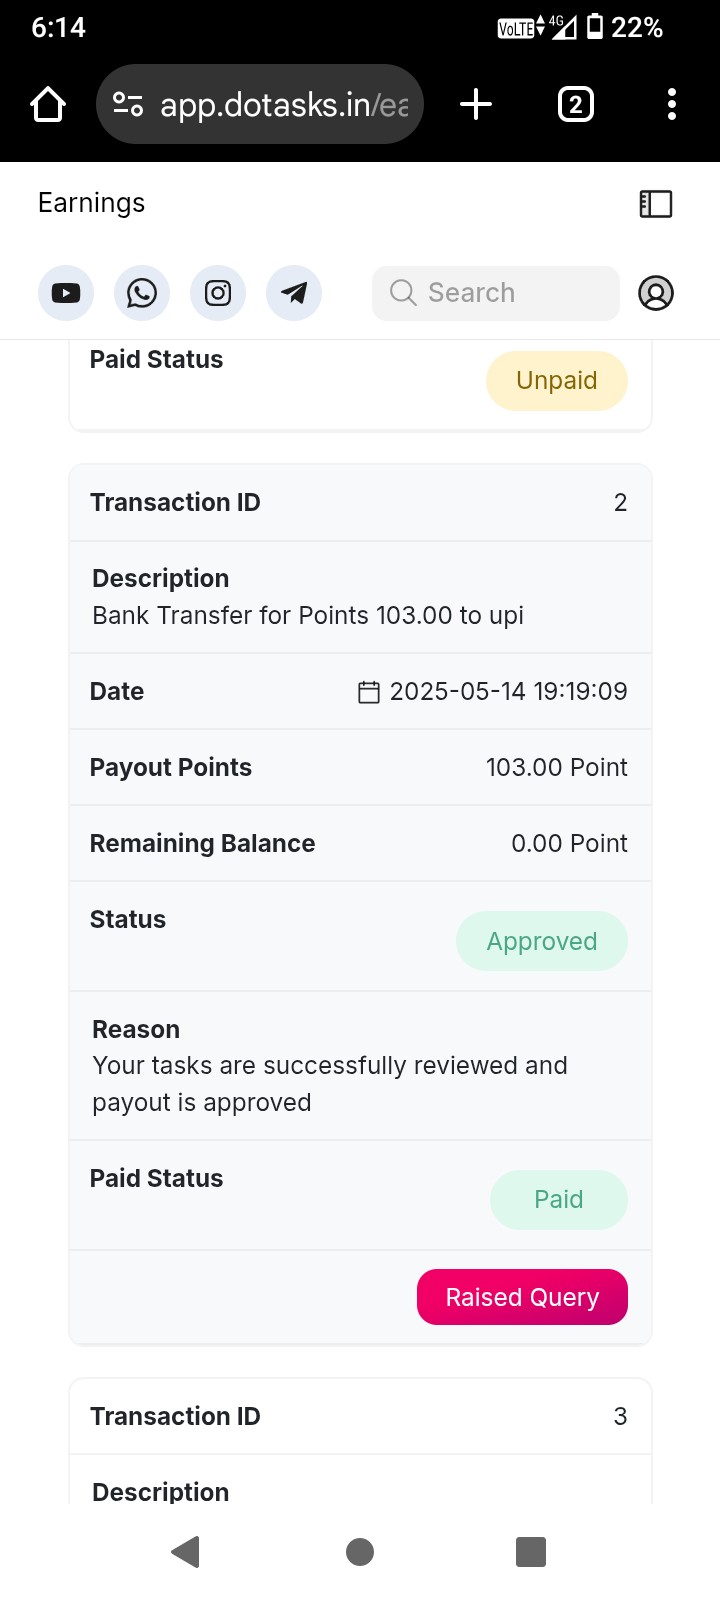The image size is (720, 1600).
Task: Open a new browser tab with plus icon
Action: pyautogui.click(x=476, y=104)
